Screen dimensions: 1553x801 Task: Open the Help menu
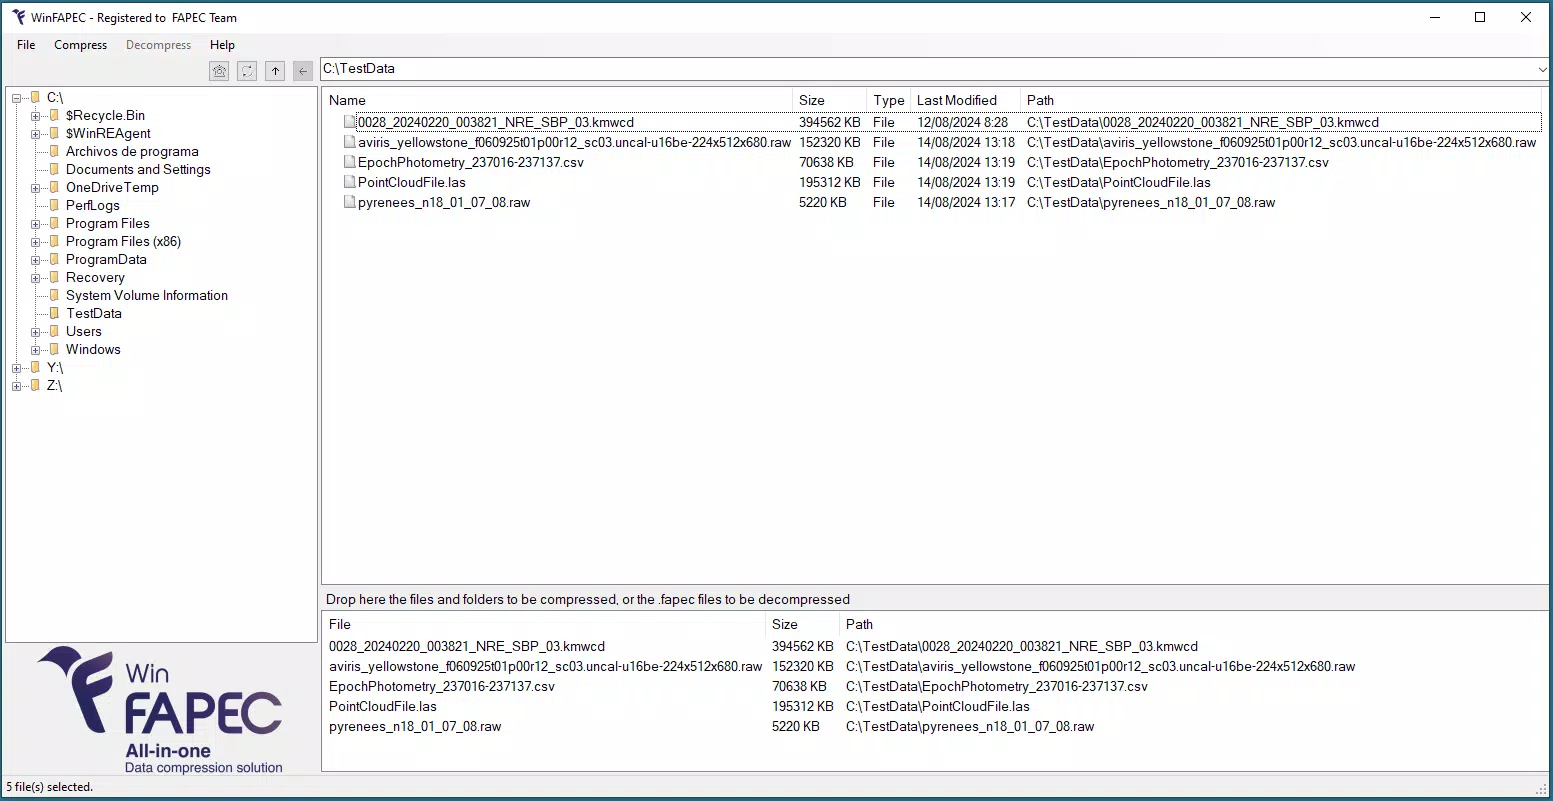click(222, 45)
